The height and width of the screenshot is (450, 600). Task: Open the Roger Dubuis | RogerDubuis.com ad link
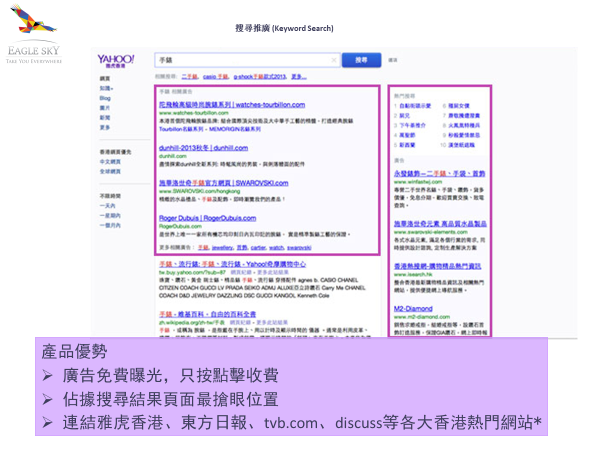[x=207, y=218]
